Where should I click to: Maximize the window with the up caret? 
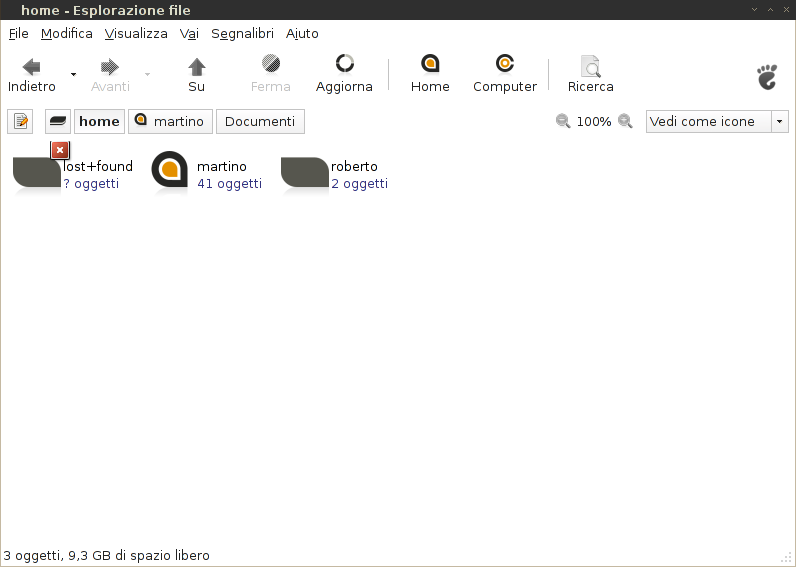click(x=770, y=10)
